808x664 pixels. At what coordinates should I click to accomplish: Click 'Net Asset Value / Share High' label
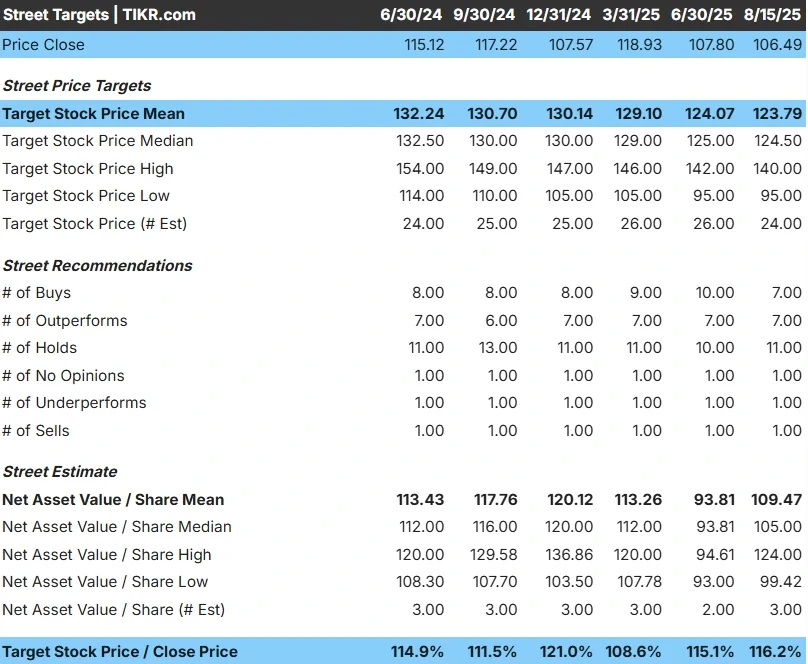(x=107, y=554)
